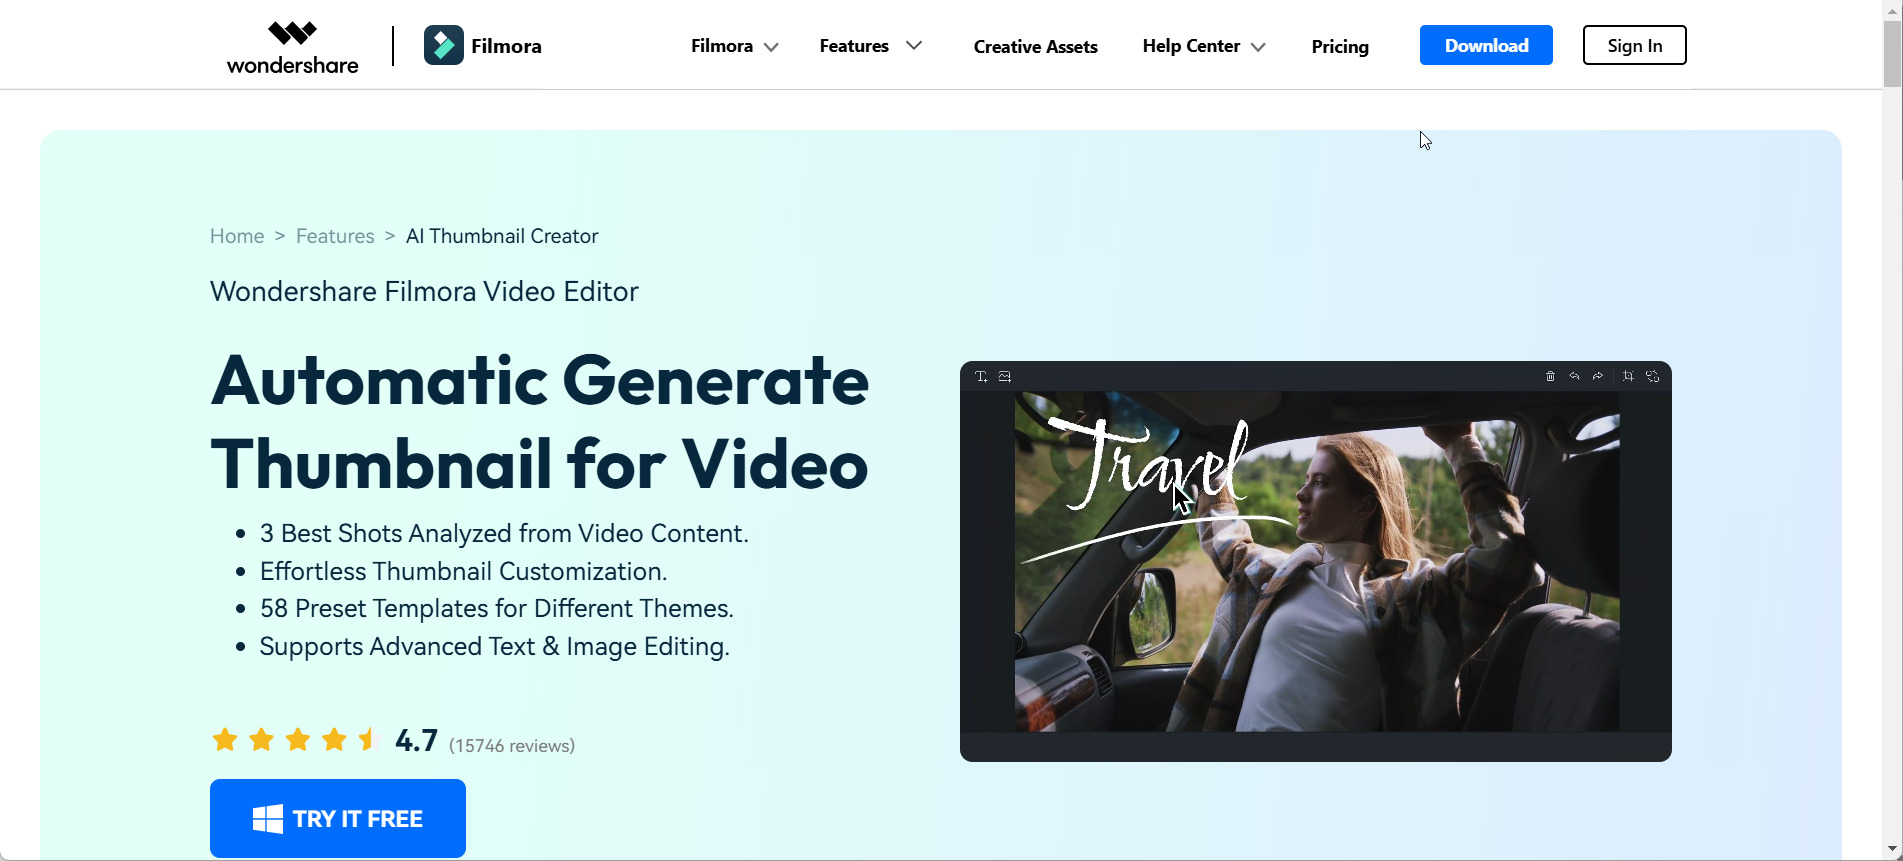The width and height of the screenshot is (1903, 861).
Task: Click the scrollbar up arrow
Action: click(1892, 9)
